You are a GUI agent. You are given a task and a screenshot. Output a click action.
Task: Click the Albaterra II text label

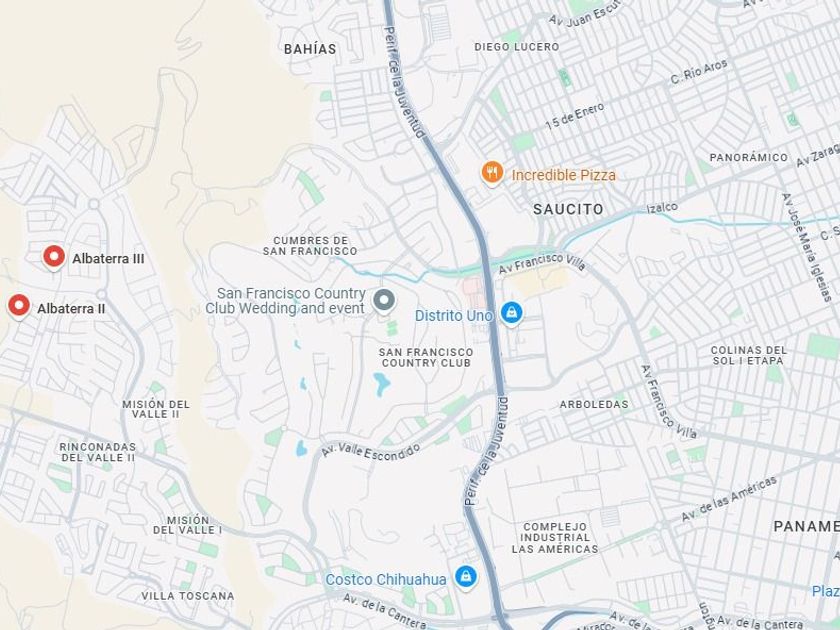pyautogui.click(x=71, y=309)
